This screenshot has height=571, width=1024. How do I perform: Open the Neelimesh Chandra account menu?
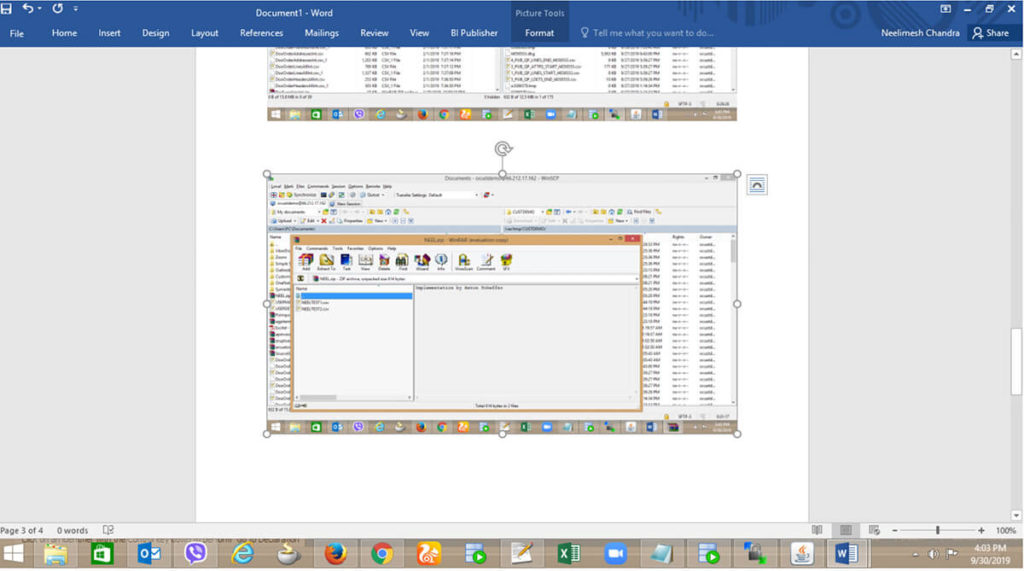(920, 33)
